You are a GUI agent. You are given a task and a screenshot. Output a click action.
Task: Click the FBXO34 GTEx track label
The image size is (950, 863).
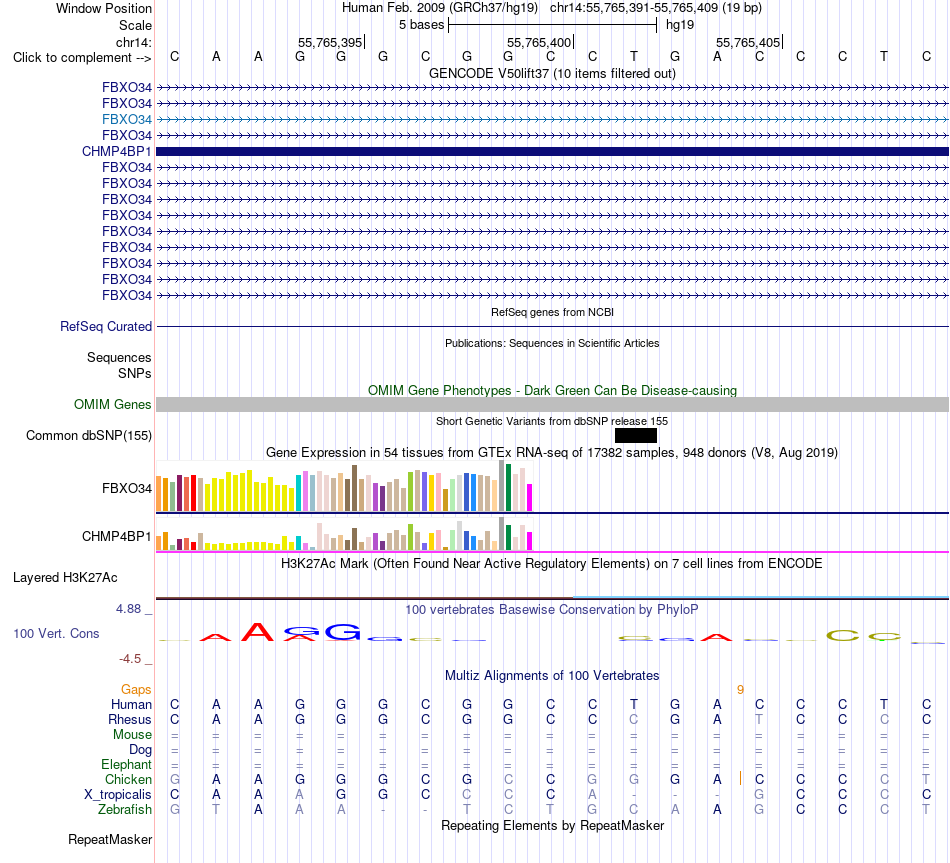[127, 488]
